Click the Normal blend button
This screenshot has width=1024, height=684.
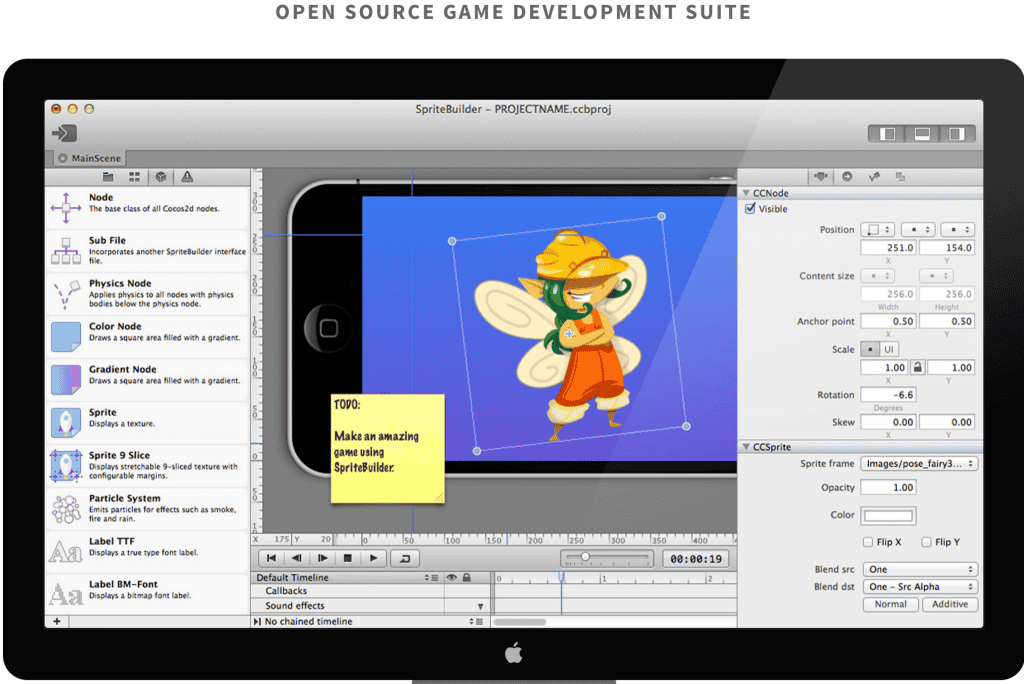pos(891,604)
